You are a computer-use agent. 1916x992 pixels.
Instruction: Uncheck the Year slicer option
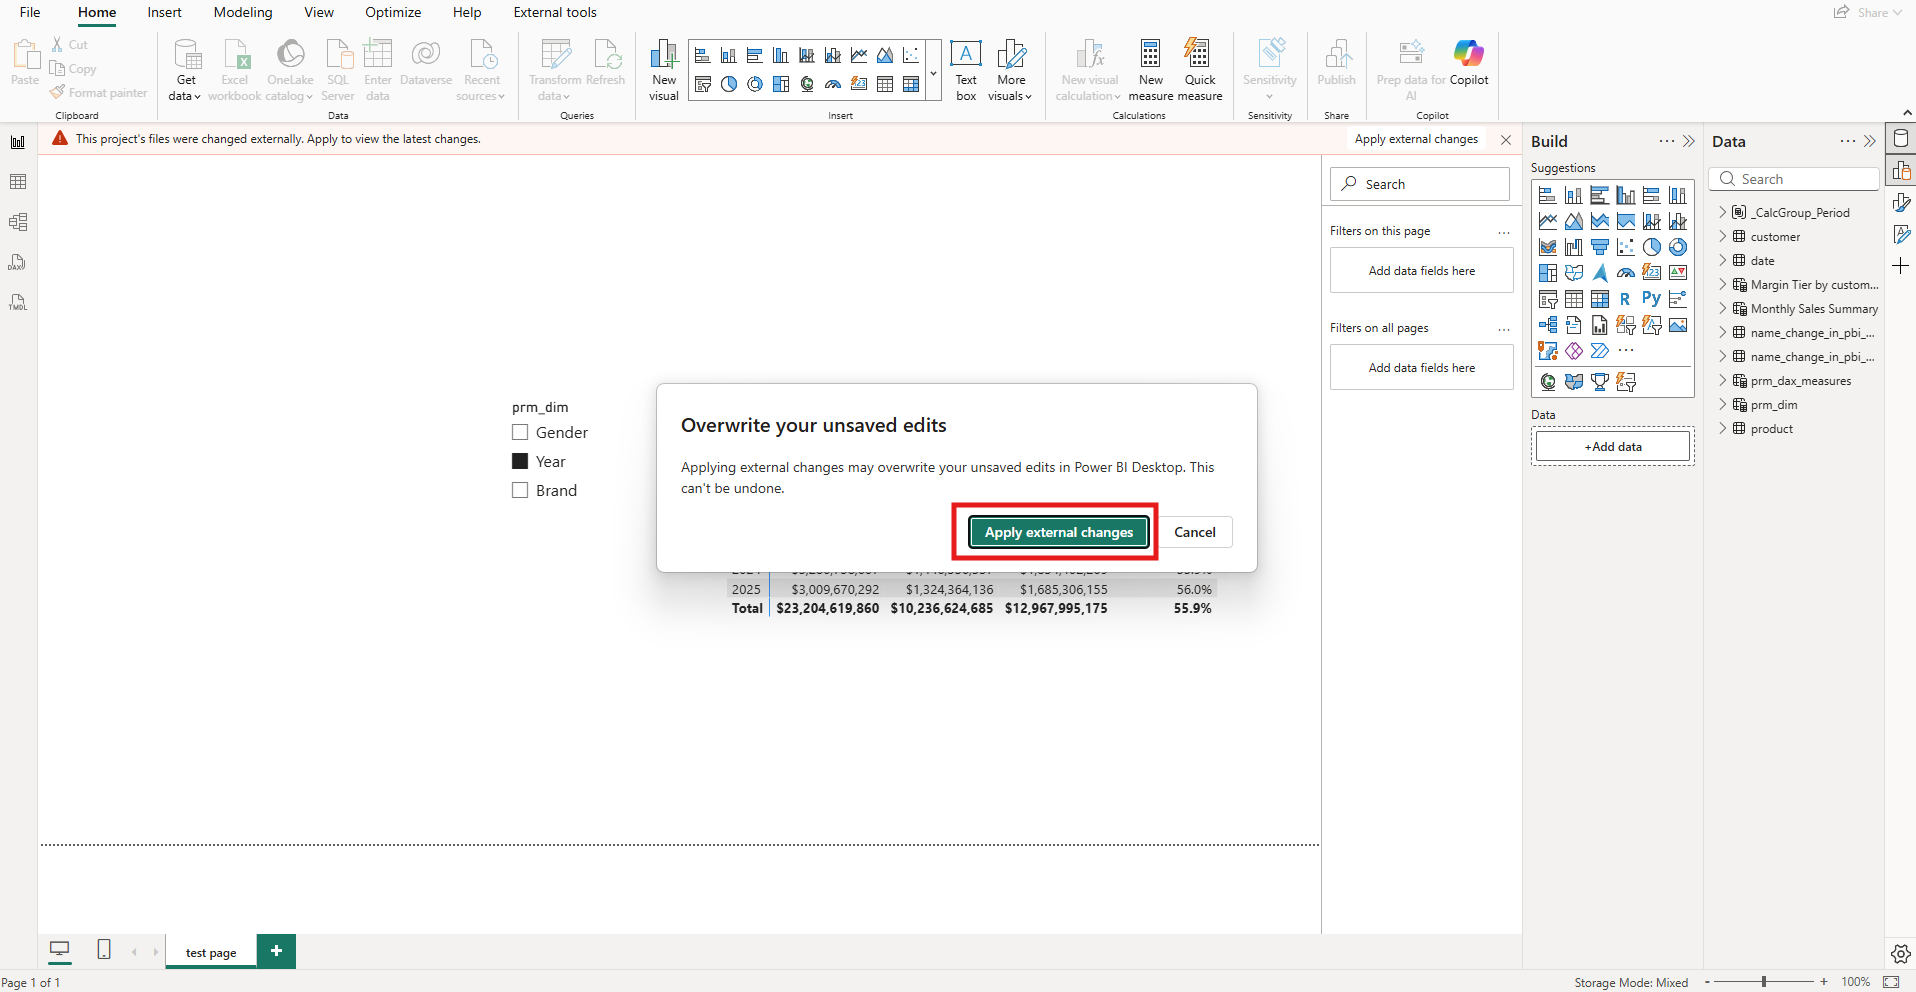[520, 461]
